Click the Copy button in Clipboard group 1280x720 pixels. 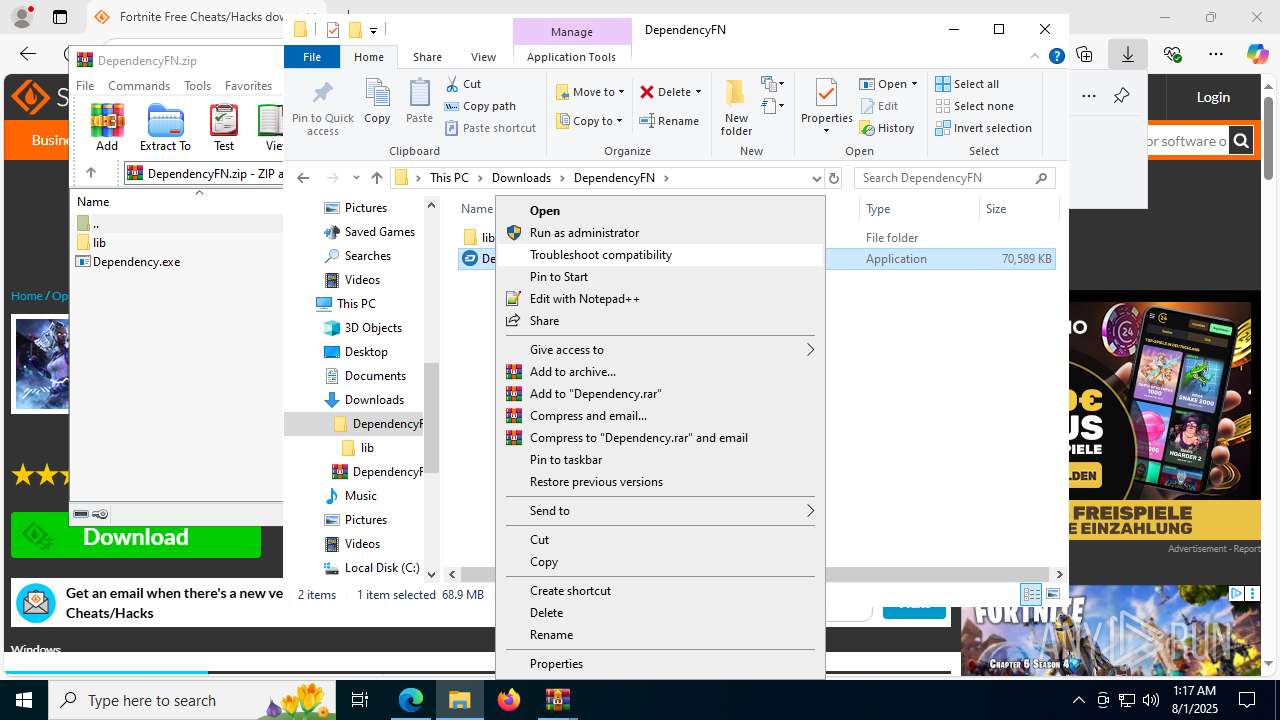(377, 101)
